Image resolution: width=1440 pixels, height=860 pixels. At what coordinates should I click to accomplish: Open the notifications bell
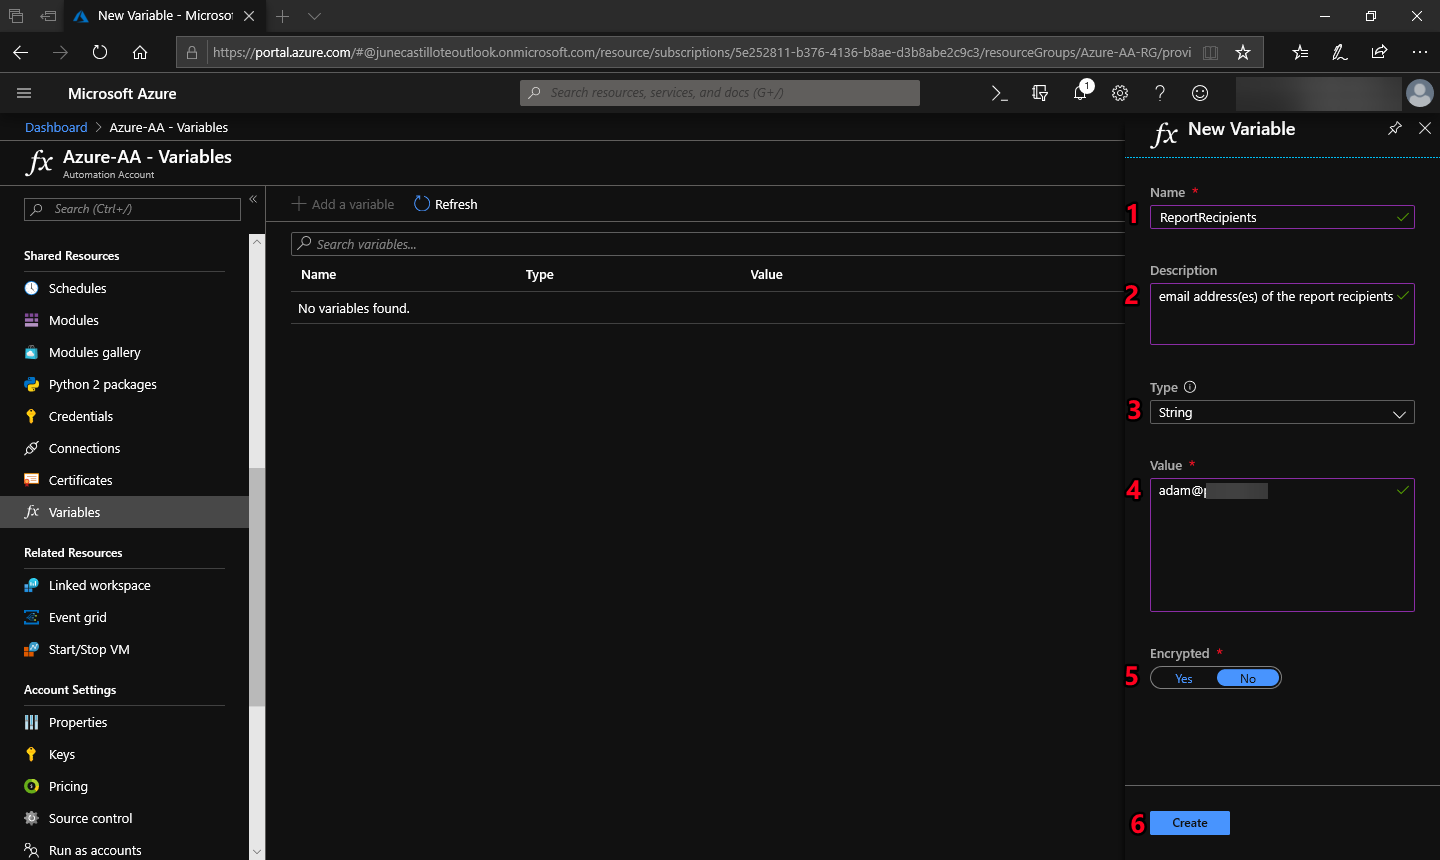click(1079, 92)
